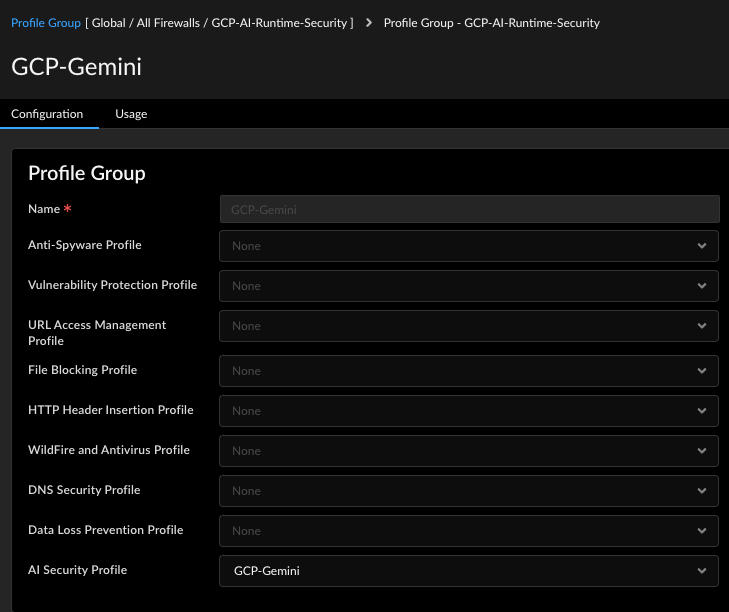Click the File Blocking Profile chevron arrow

click(x=702, y=371)
